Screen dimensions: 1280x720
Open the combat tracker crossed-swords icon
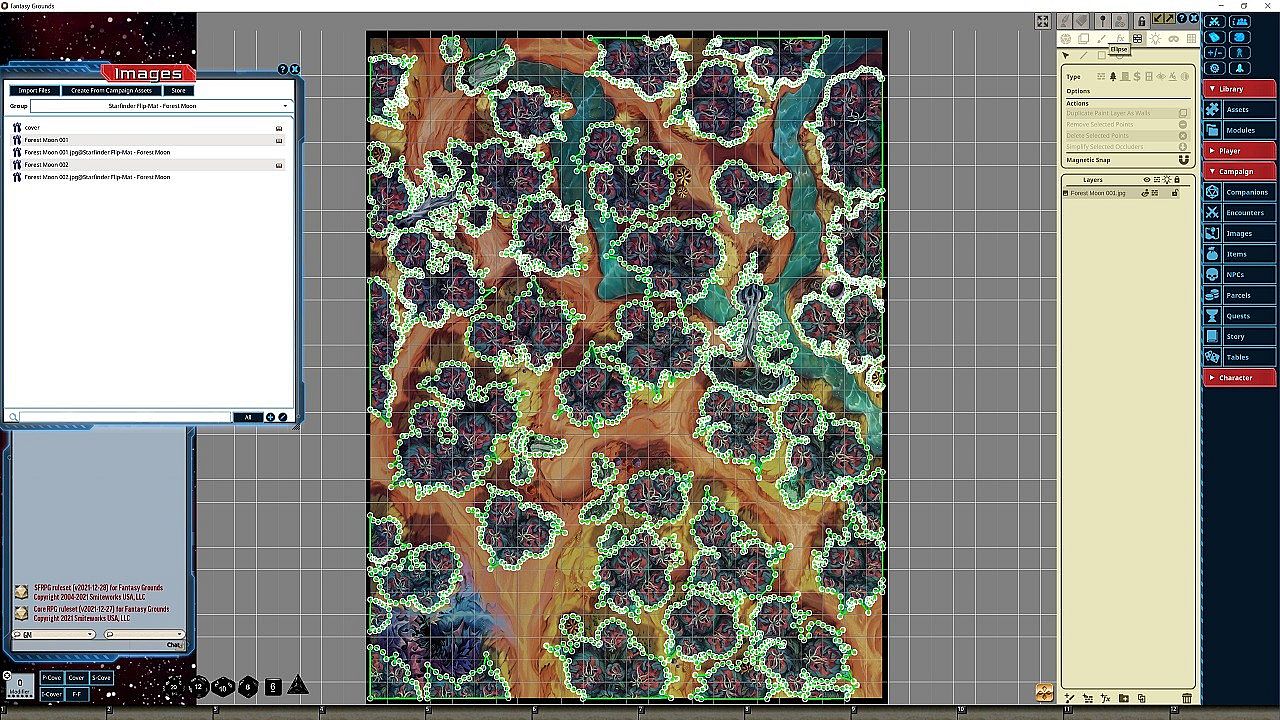point(1215,21)
